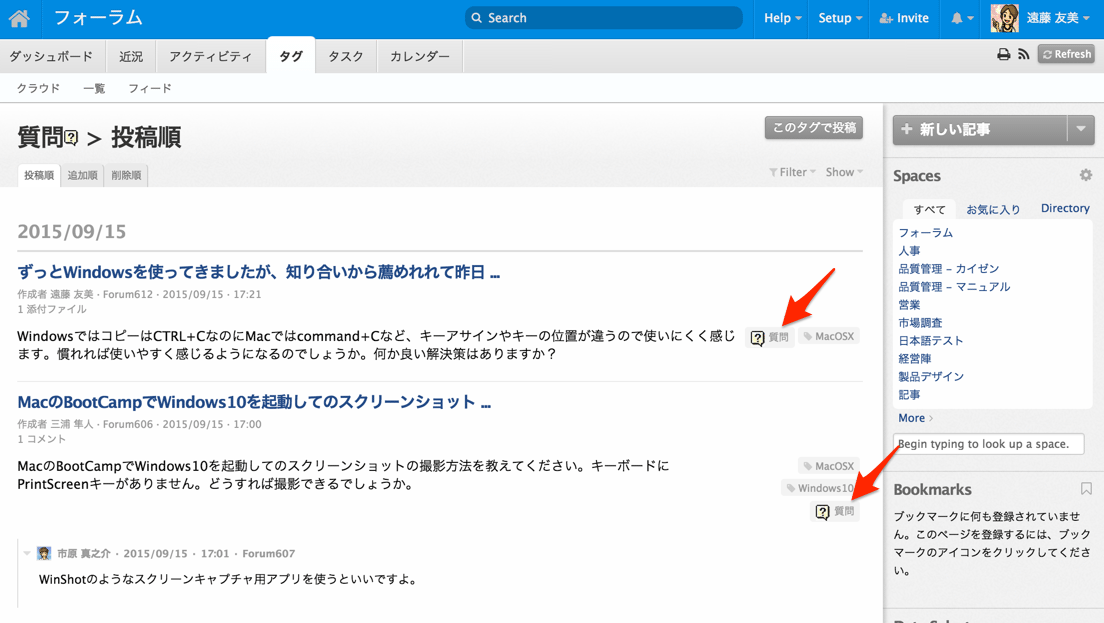Open post MacのBootCampでWindows10を起動

point(253,402)
